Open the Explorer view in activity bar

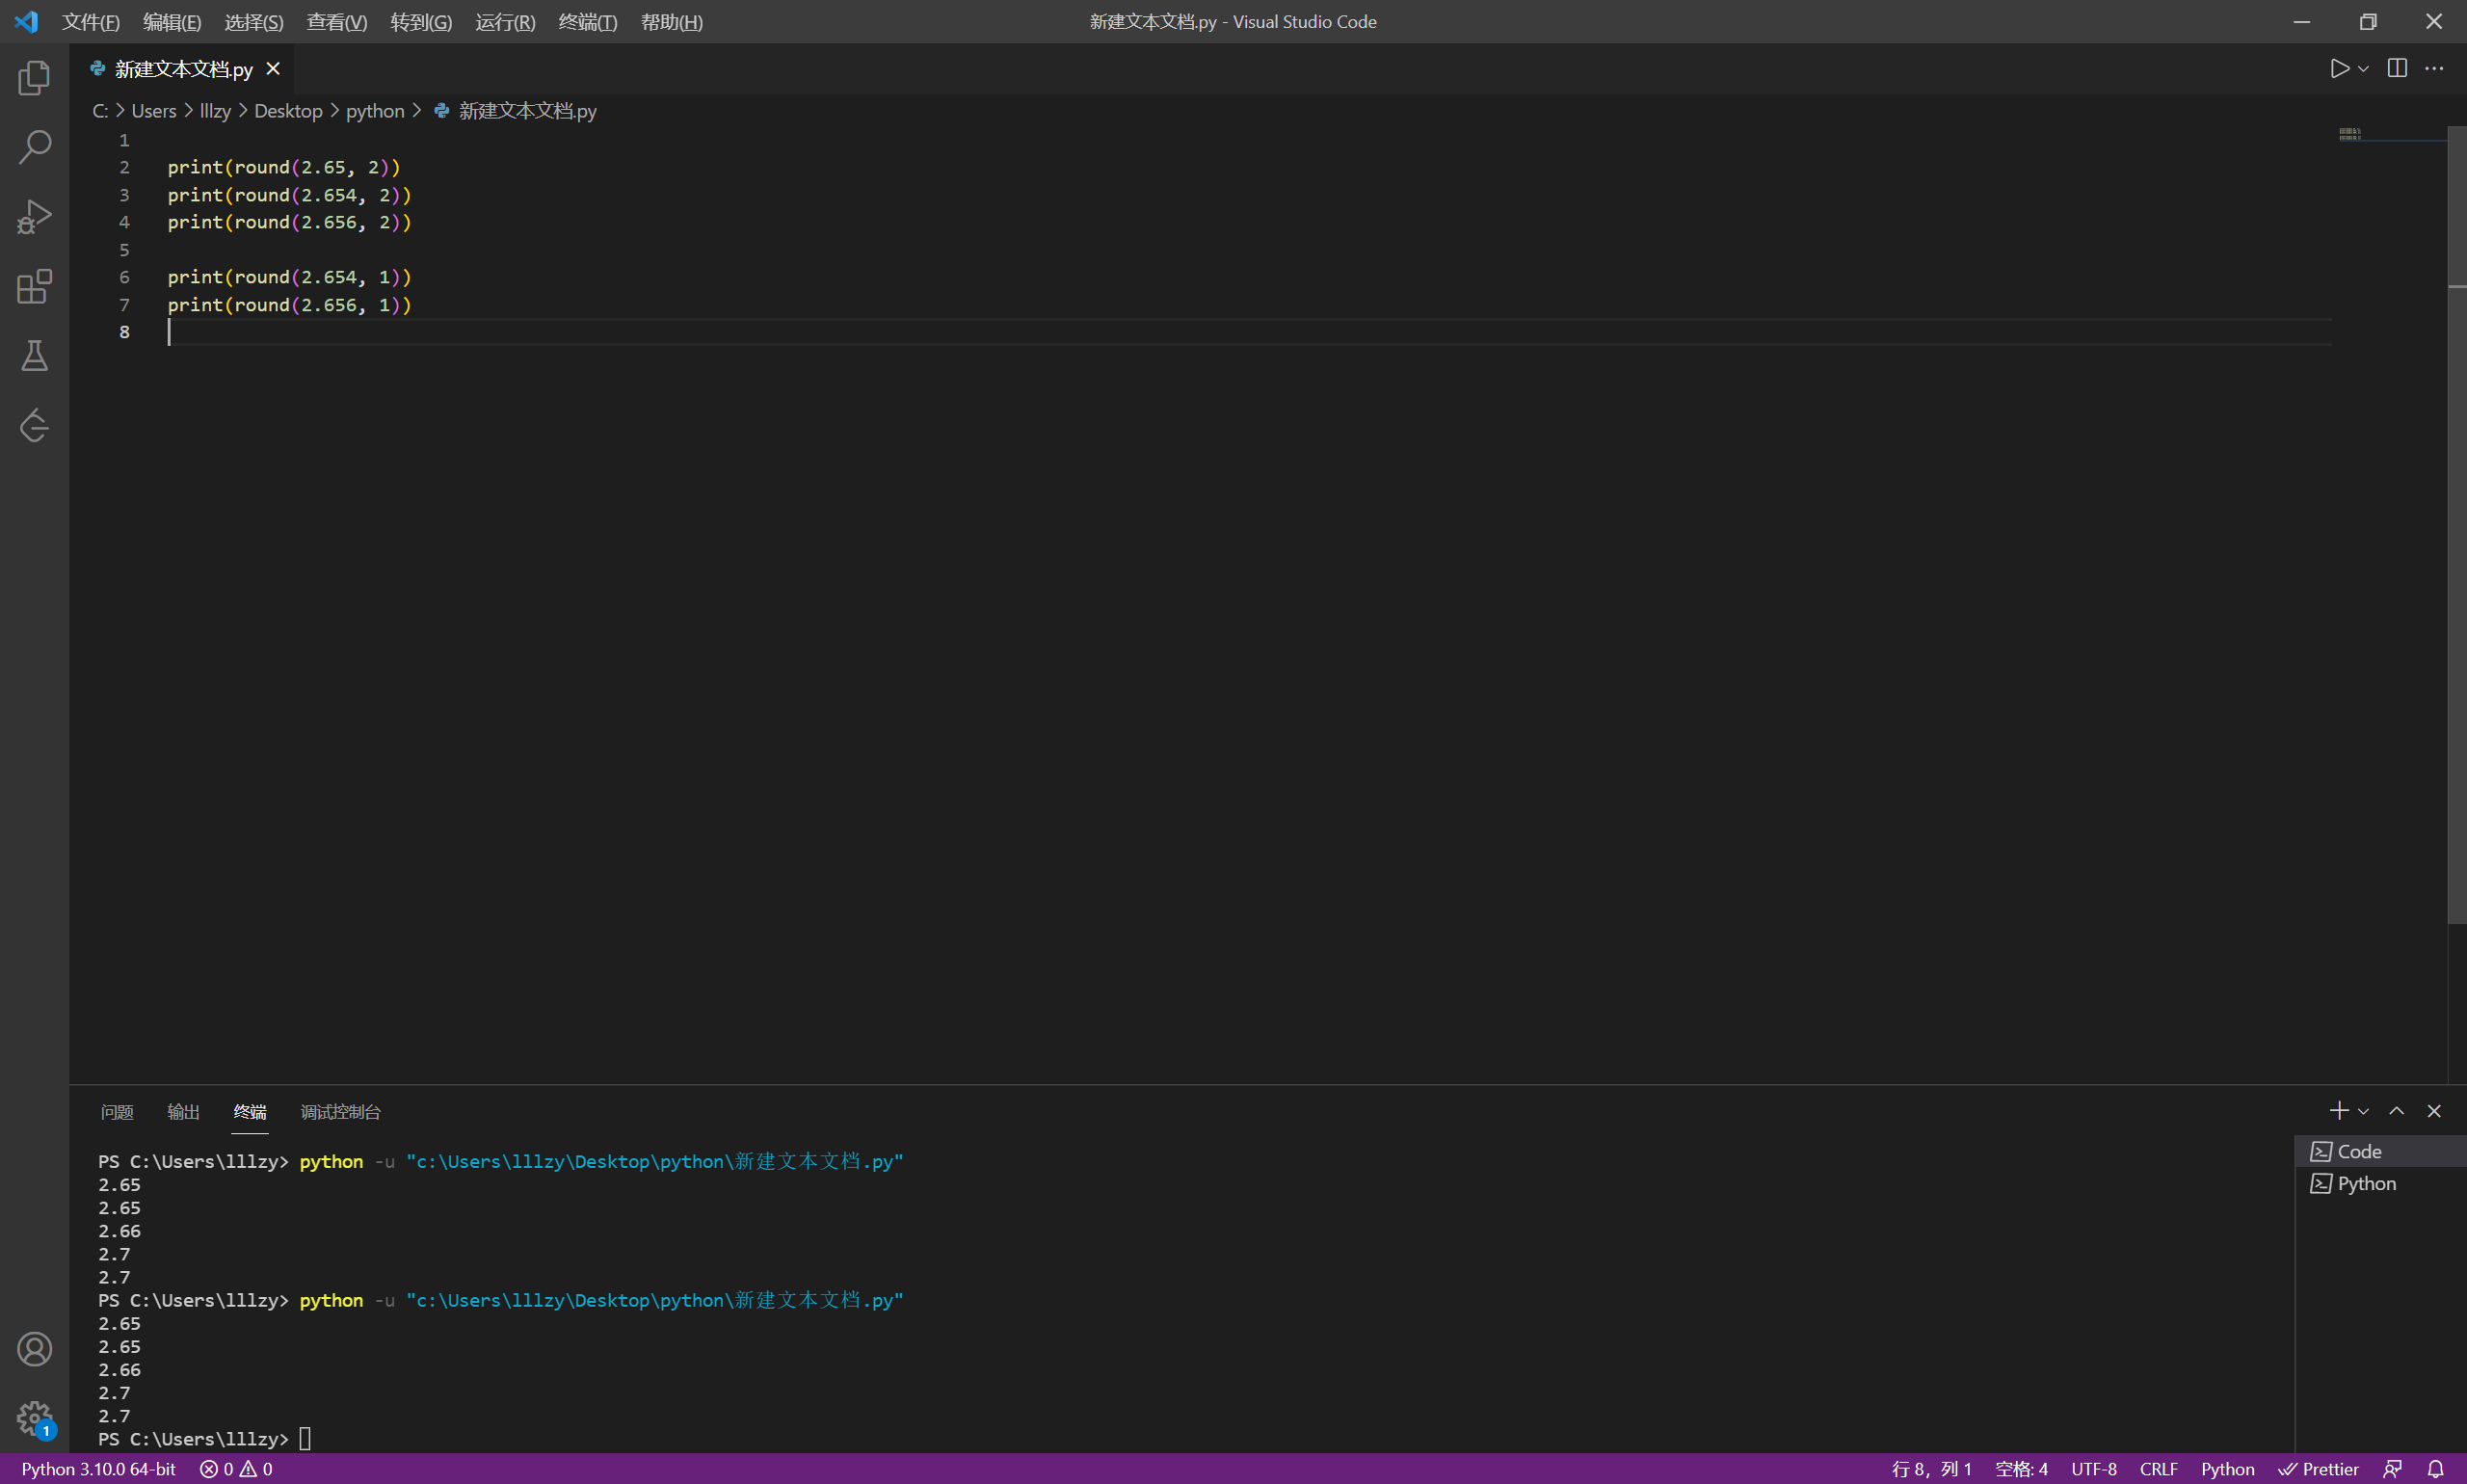click(34, 78)
